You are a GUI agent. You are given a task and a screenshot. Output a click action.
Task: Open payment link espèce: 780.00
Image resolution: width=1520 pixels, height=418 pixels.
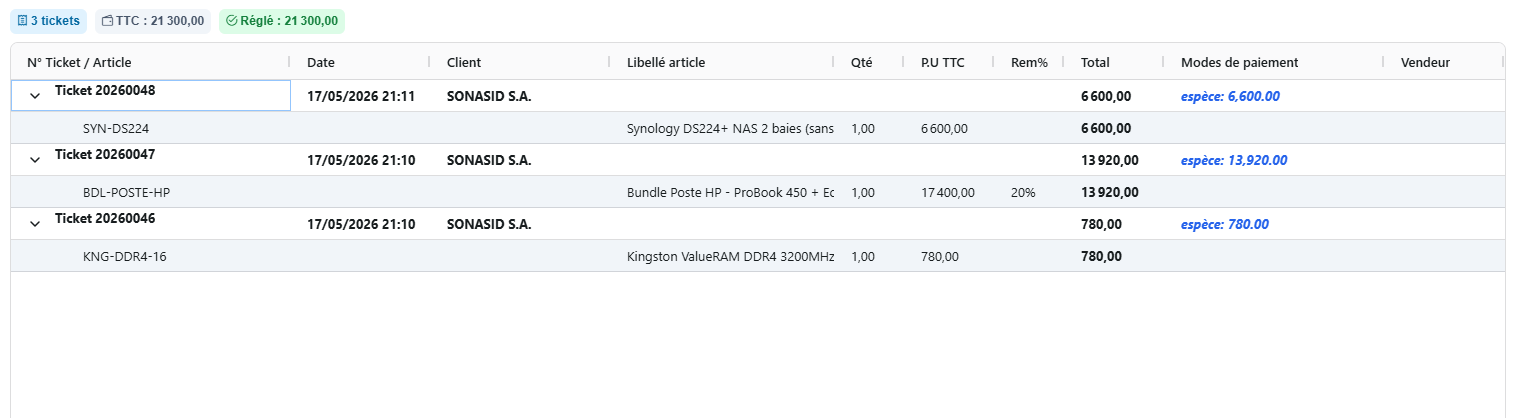coord(1225,224)
